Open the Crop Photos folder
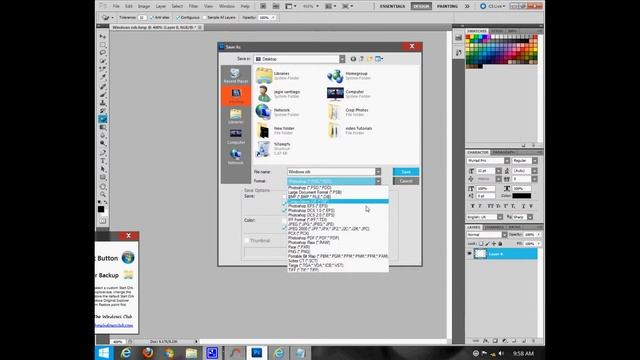The image size is (640, 360). 348,112
